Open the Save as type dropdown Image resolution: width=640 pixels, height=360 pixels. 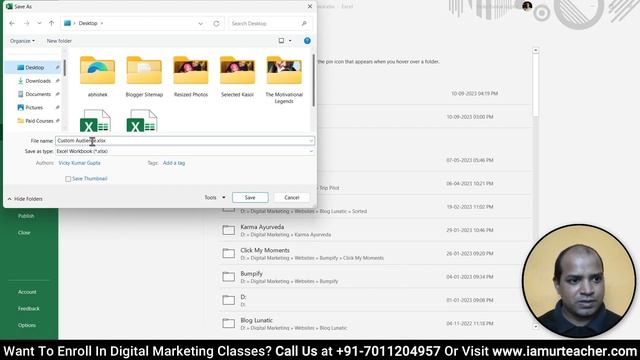click(184, 151)
